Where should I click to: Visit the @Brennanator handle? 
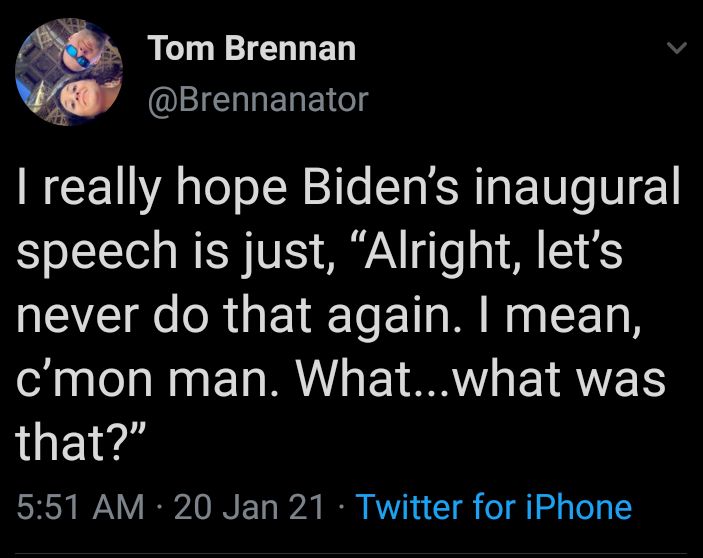tap(258, 100)
